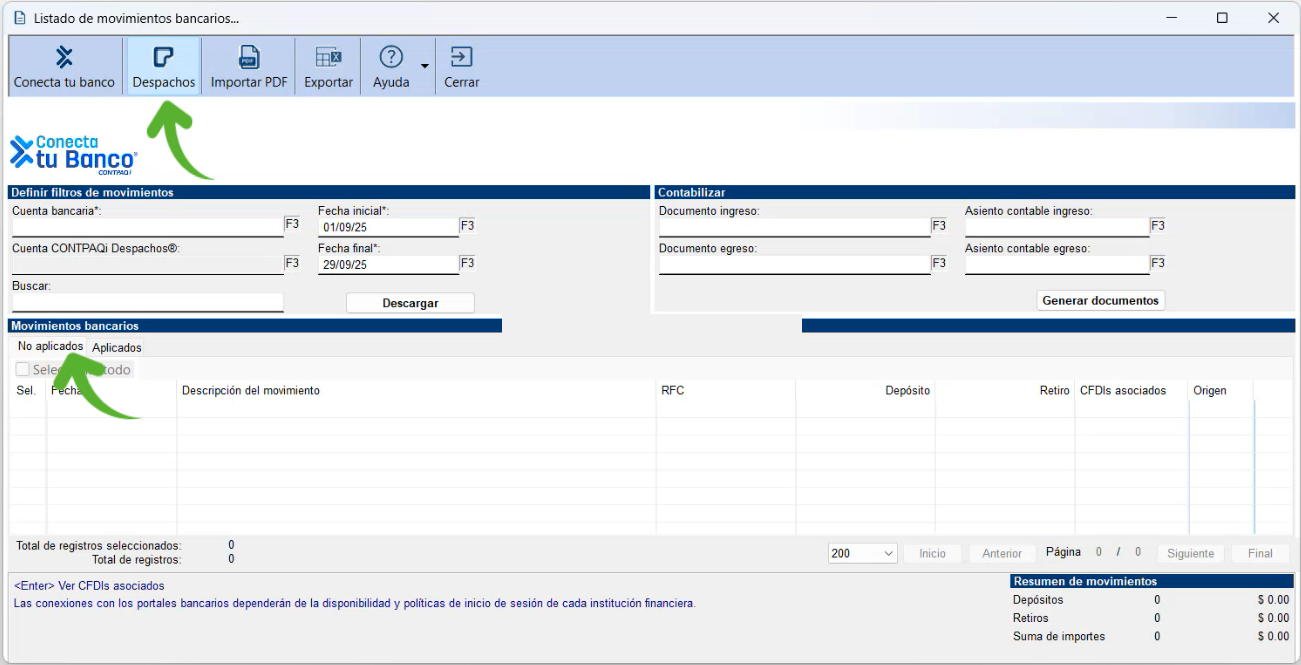
Task: Click the Cerrar exit icon
Action: pos(461,58)
